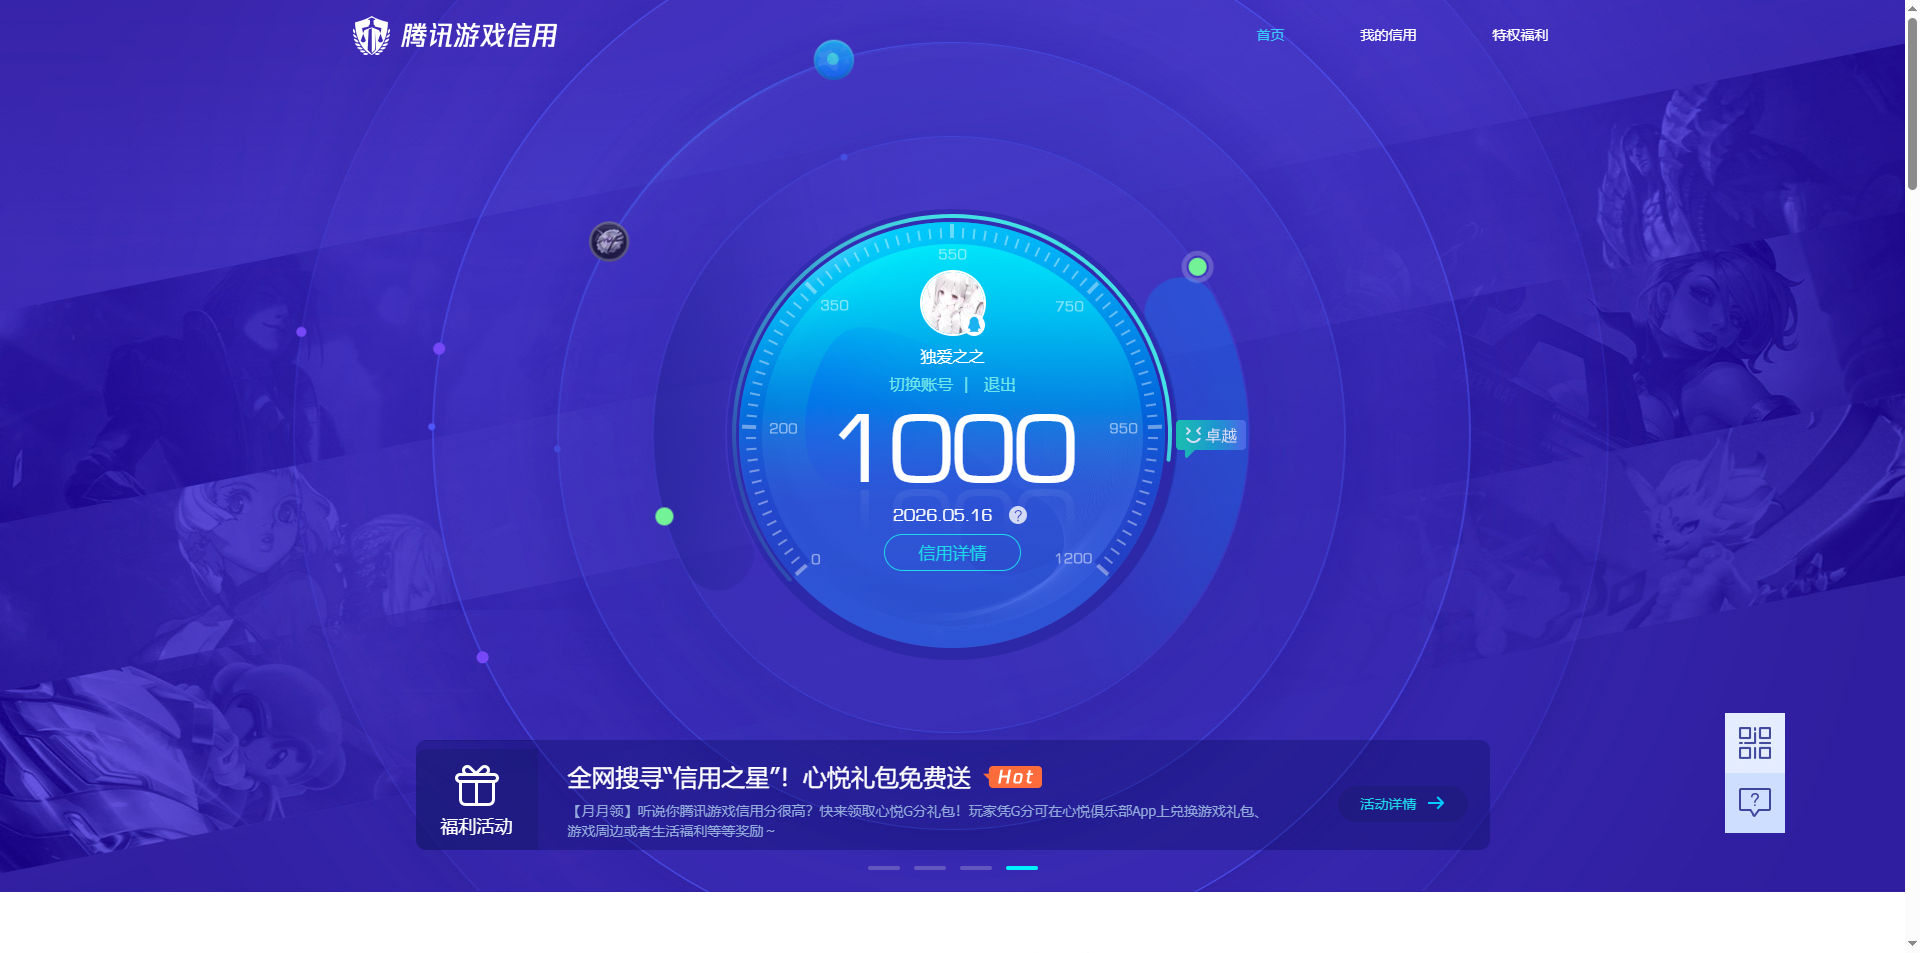The height and width of the screenshot is (953, 1920).
Task: Open the 特权福利 nav tab
Action: [x=1520, y=35]
